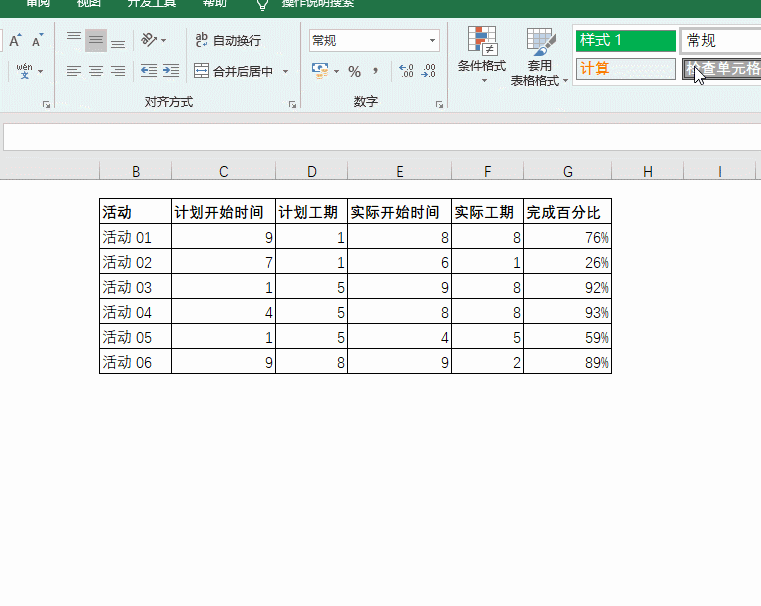Apply the orange 计算 cell style
This screenshot has width=761, height=606.
626,68
